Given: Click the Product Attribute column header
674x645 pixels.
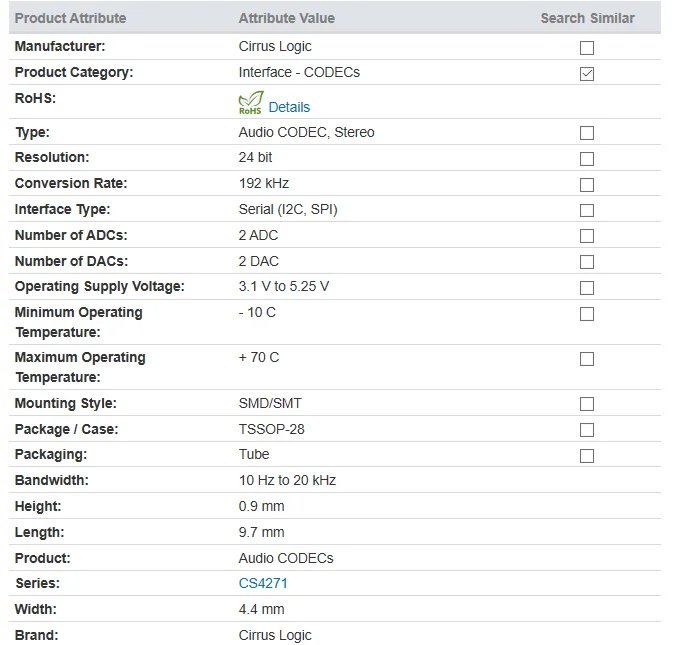Looking at the screenshot, I should coord(70,18).
